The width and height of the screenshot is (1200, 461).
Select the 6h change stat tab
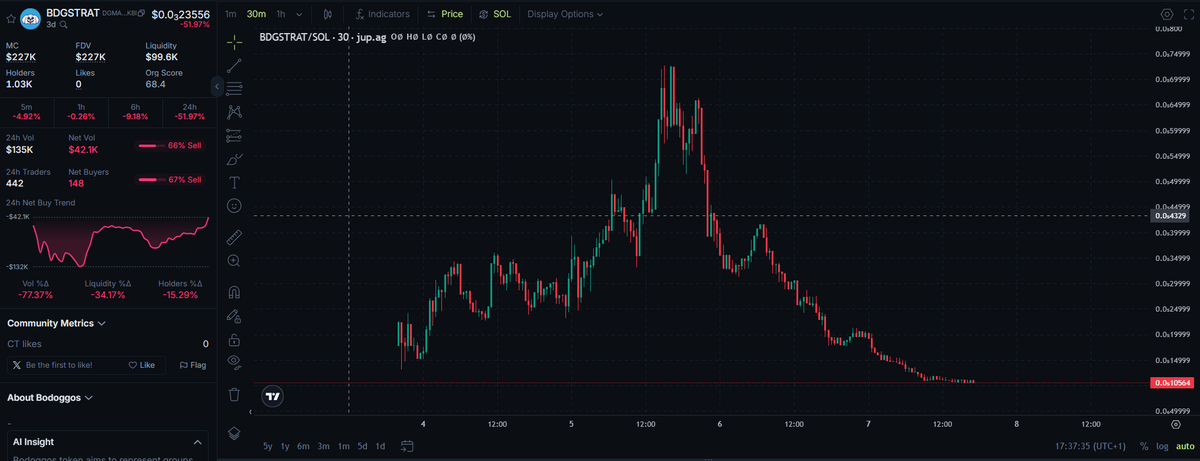pyautogui.click(x=135, y=111)
